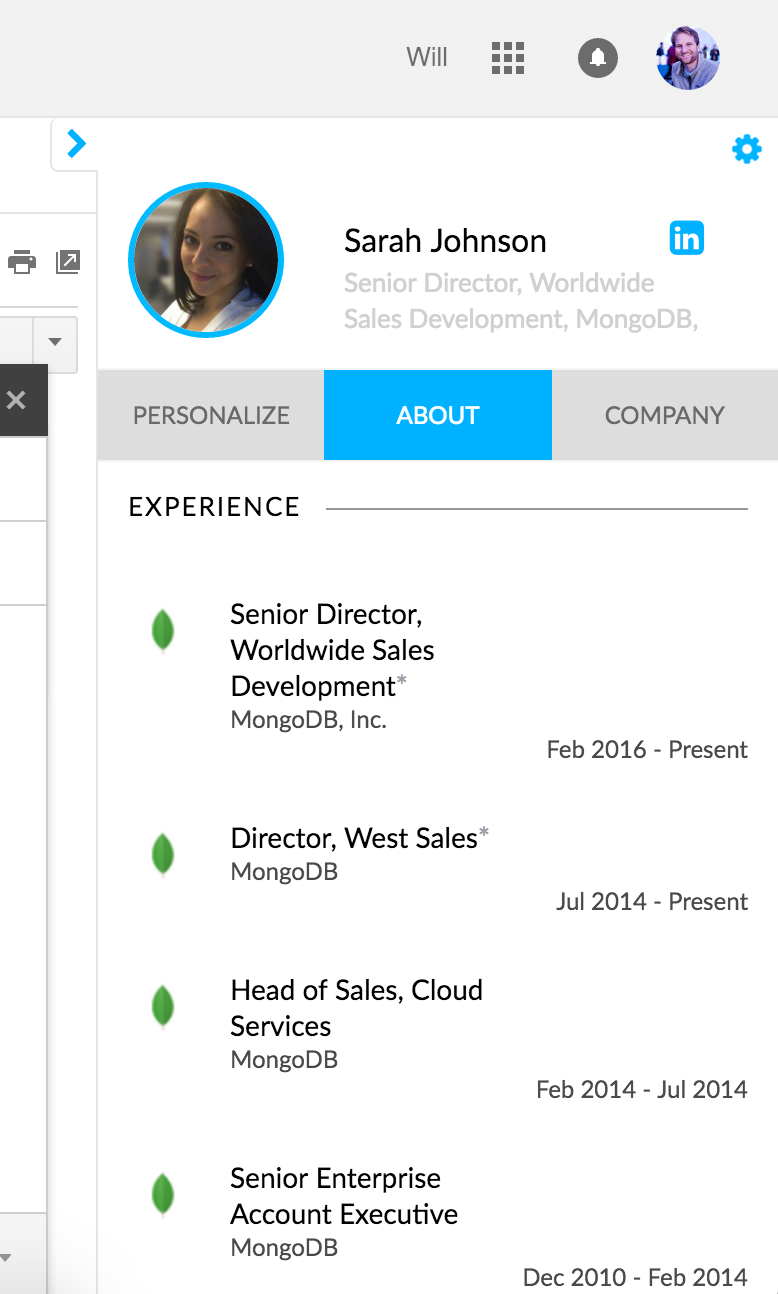
Task: Open sidebar settings gear
Action: point(746,150)
